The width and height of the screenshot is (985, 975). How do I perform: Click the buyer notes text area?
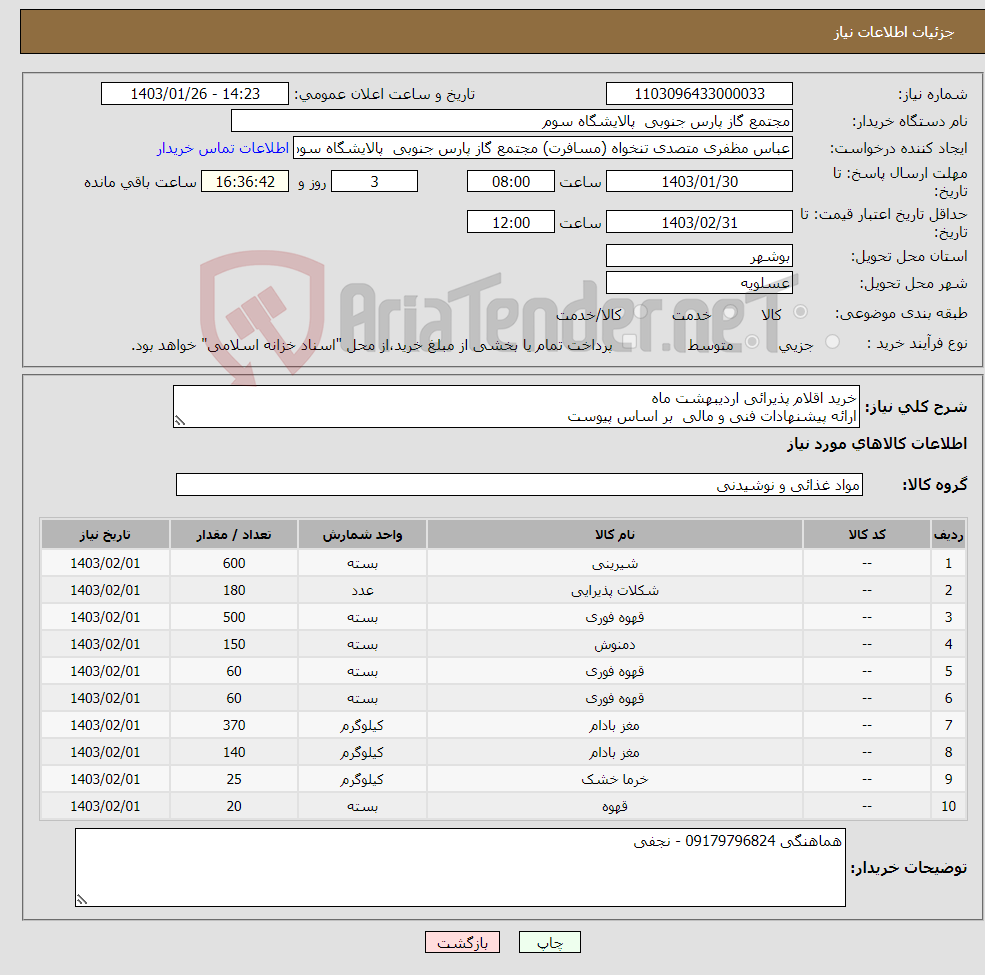click(460, 868)
